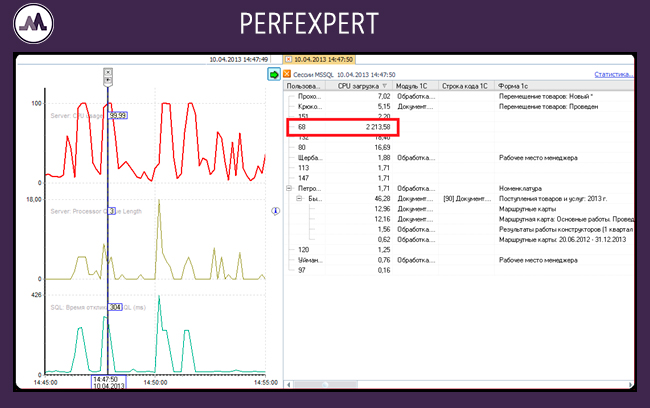Viewport: 650px width, 408px height.
Task: Sort by the Пользова... column header
Action: pyautogui.click(x=305, y=86)
